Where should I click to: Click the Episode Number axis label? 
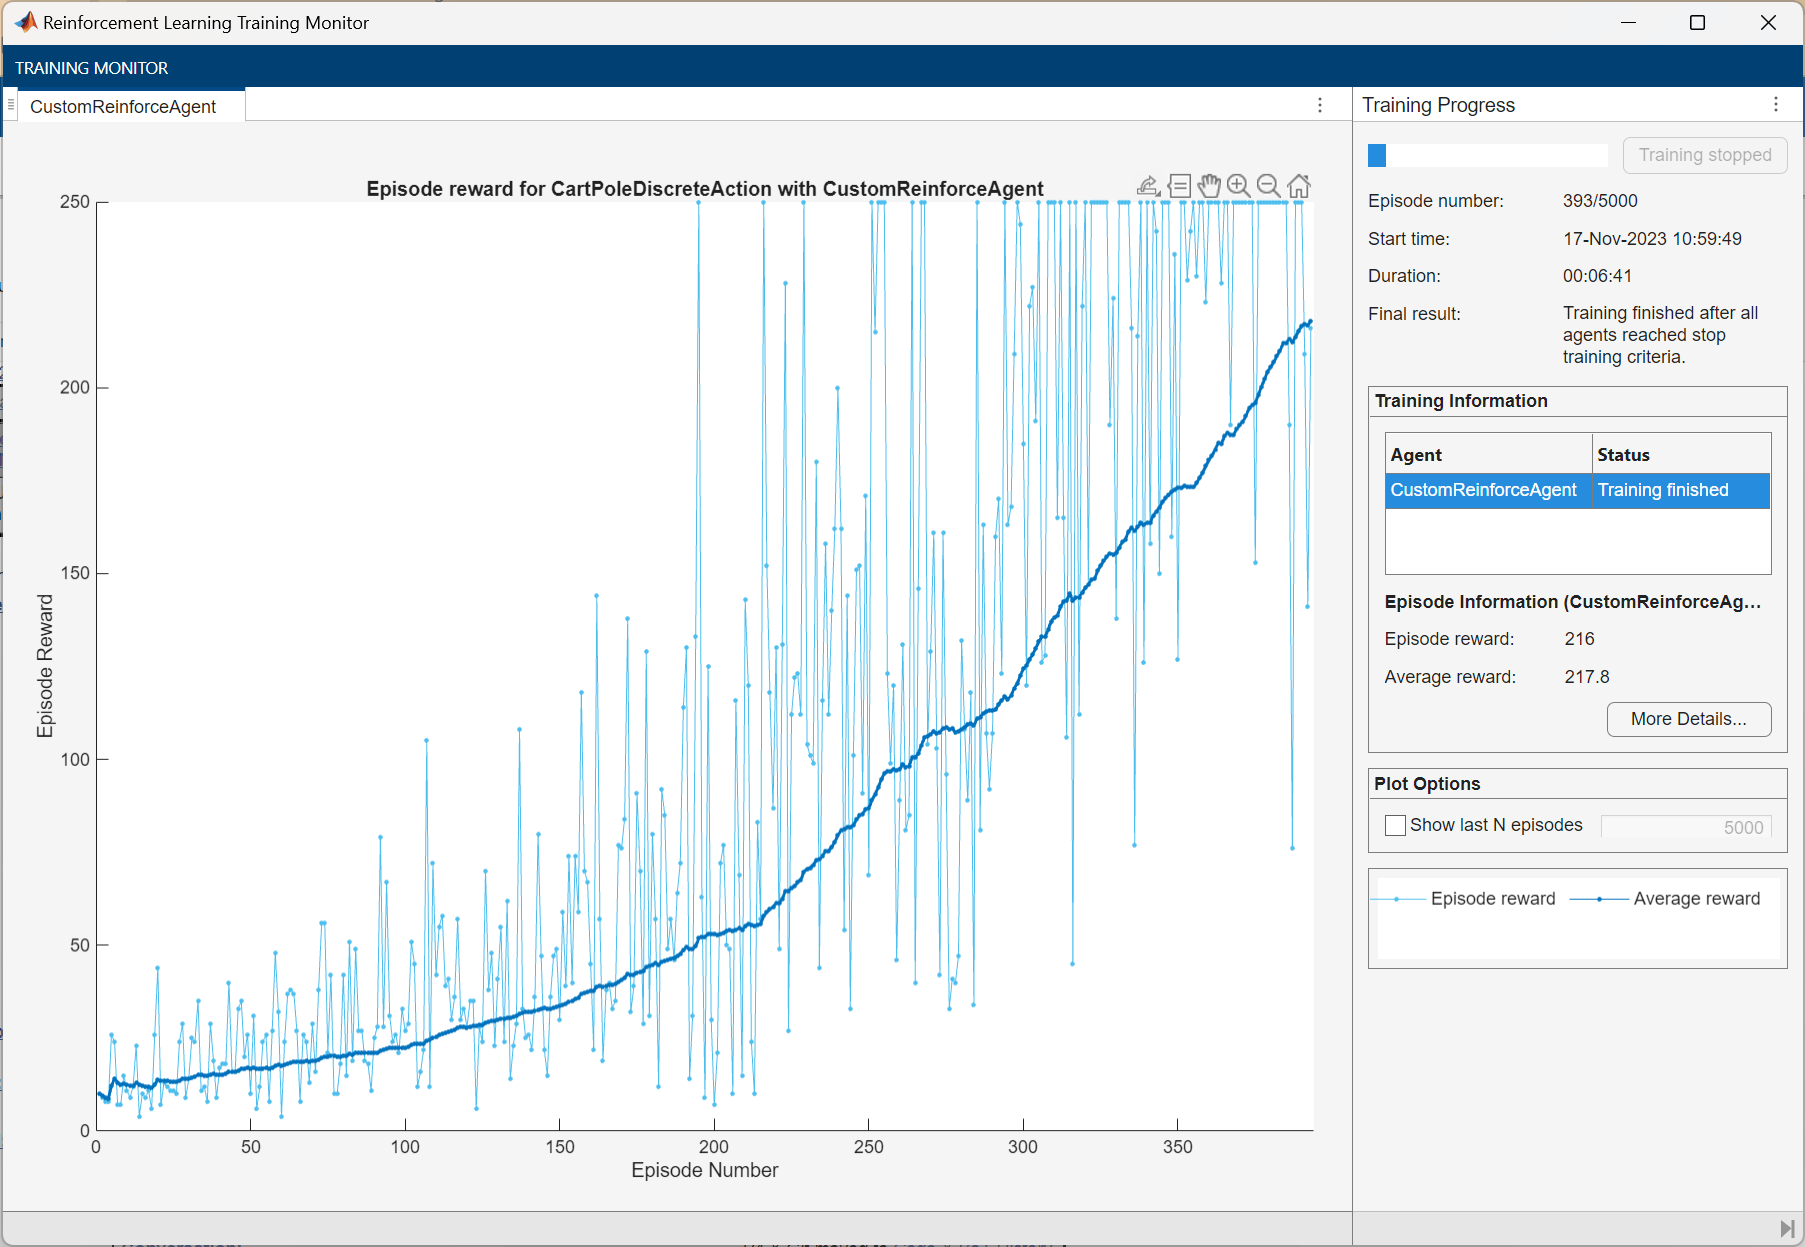point(705,1170)
